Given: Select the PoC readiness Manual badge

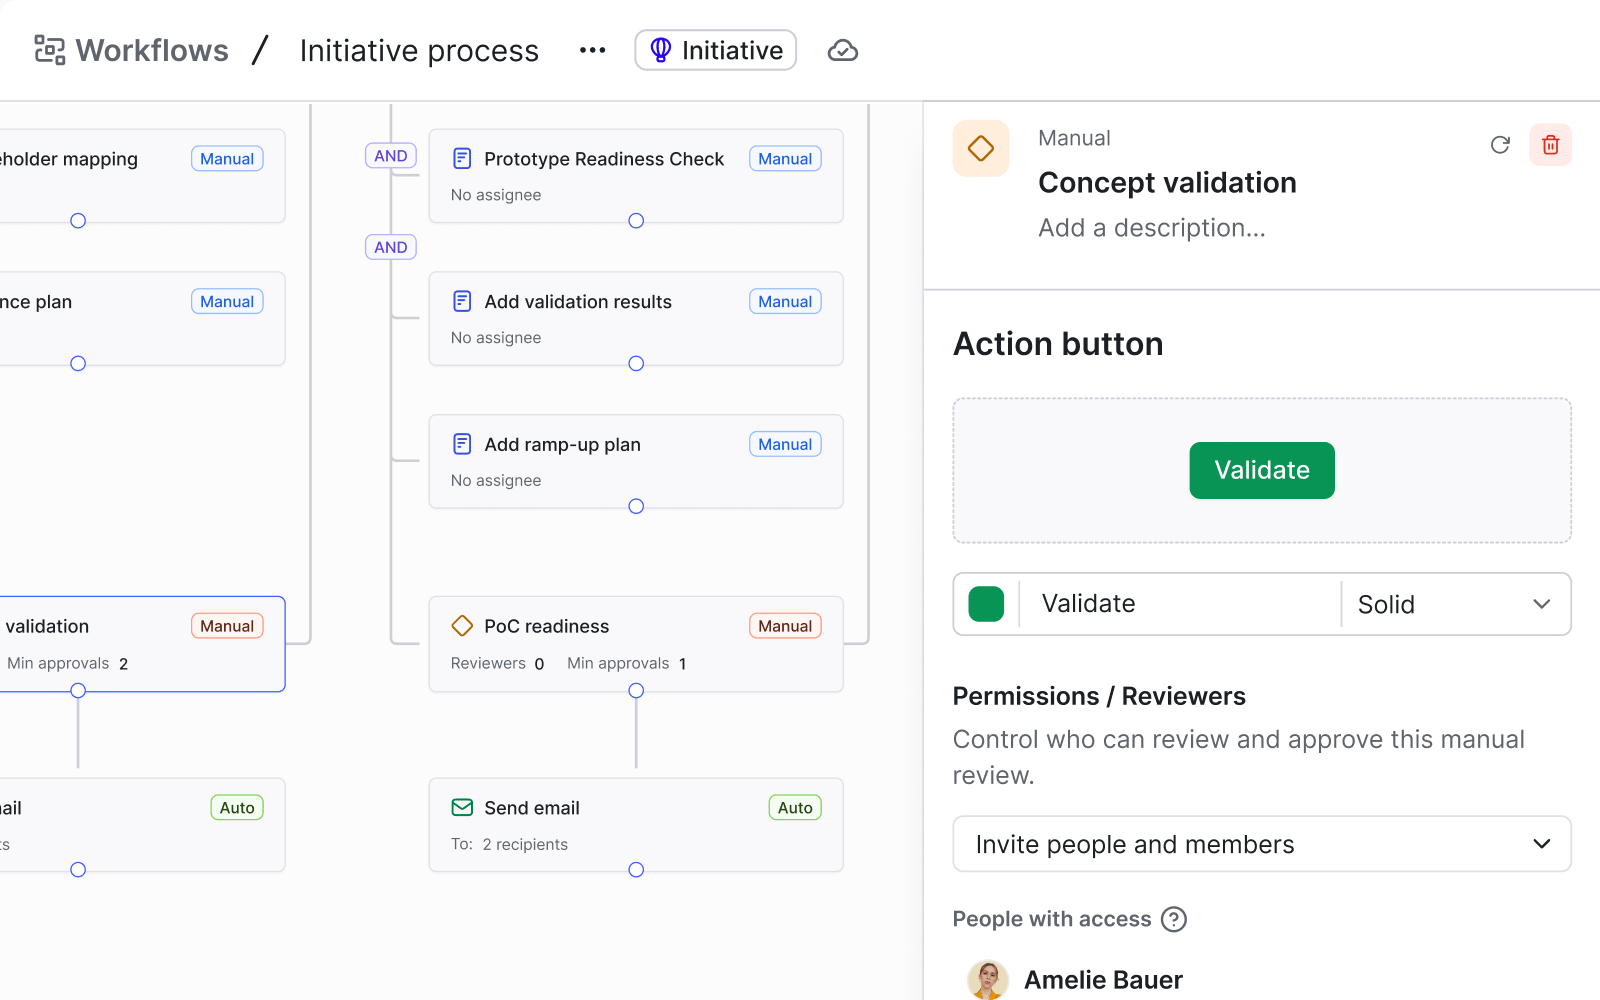Looking at the screenshot, I should click(785, 626).
